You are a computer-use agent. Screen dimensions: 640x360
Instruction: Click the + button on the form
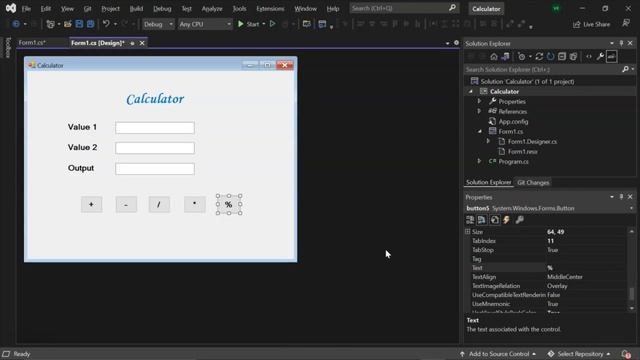[x=91, y=204]
